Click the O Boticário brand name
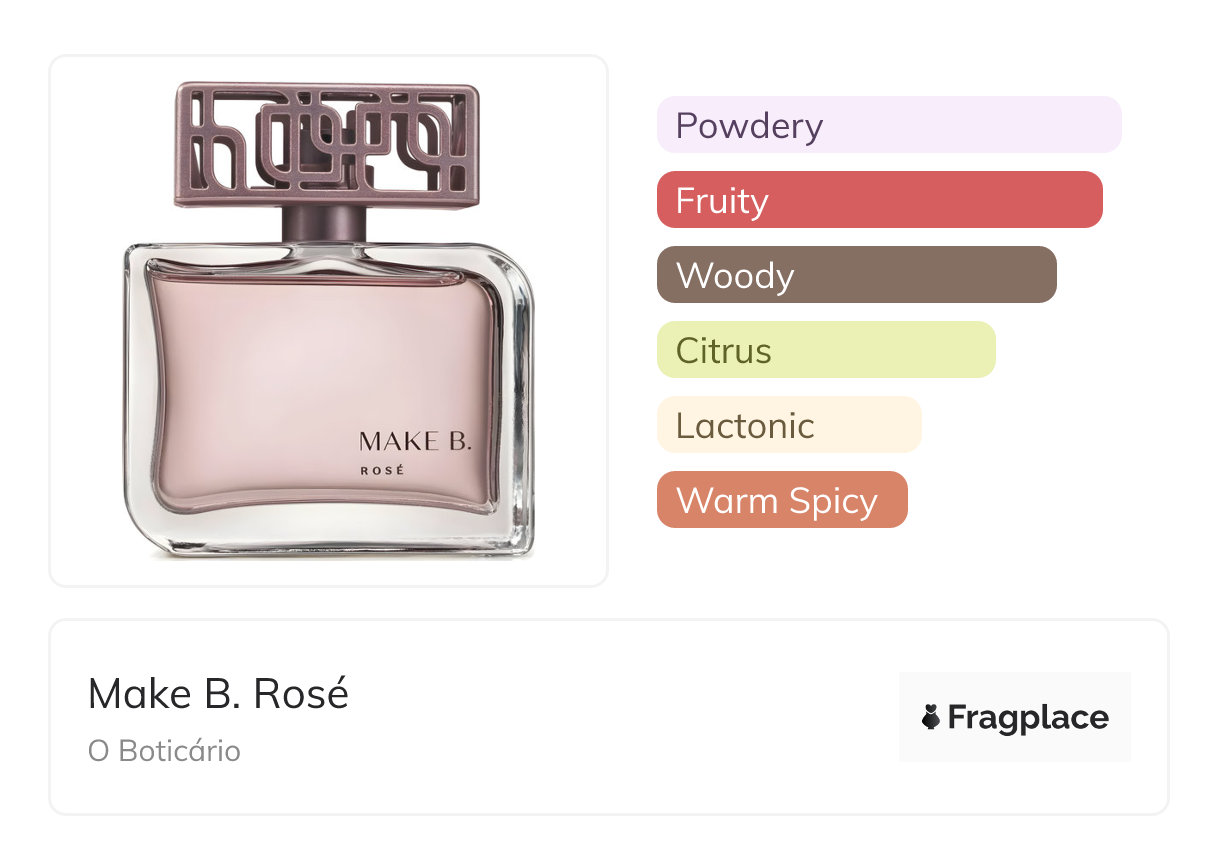The width and height of the screenshot is (1218, 864). 164,751
